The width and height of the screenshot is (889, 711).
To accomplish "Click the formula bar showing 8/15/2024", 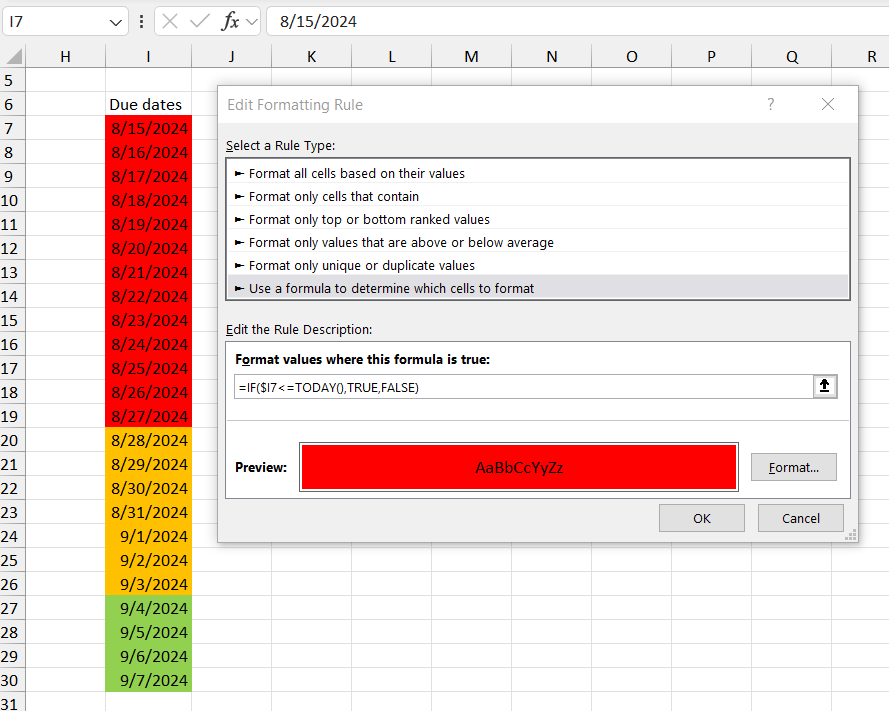I will tap(578, 22).
